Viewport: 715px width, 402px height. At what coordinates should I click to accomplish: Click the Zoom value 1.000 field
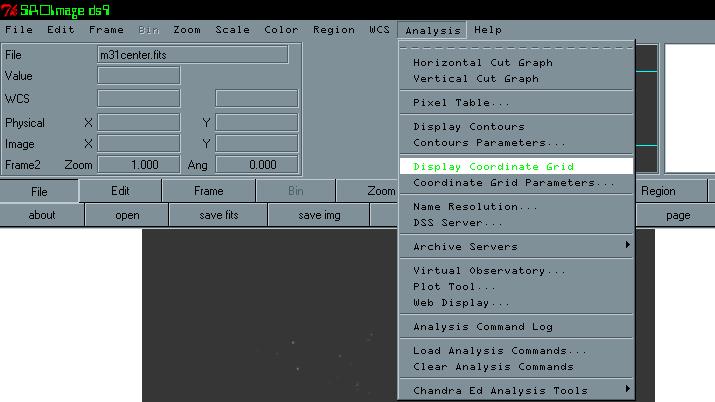coord(139,165)
